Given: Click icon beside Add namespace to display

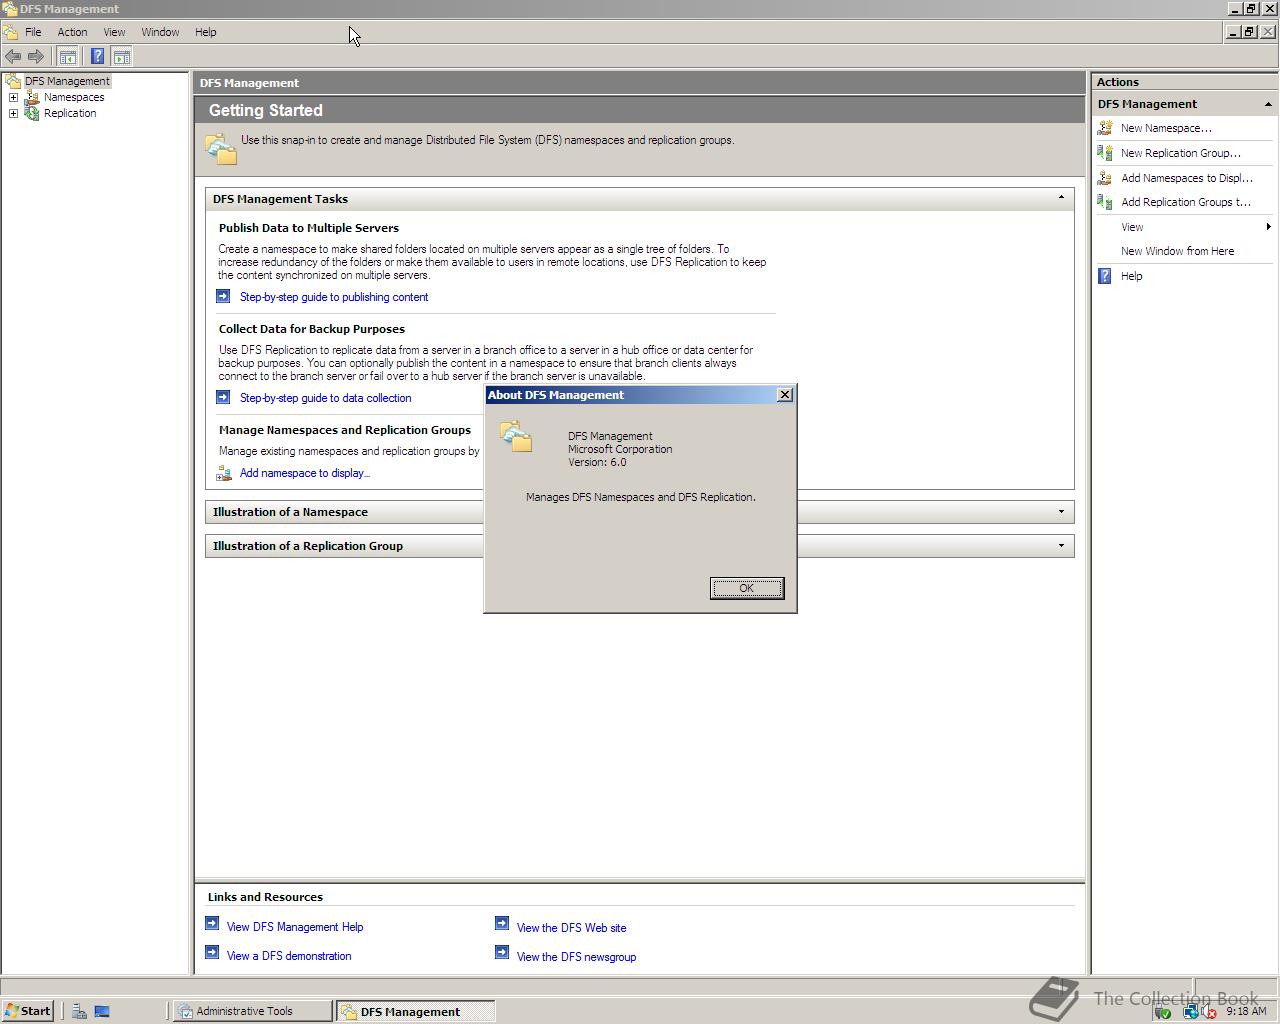Looking at the screenshot, I should [x=224, y=473].
